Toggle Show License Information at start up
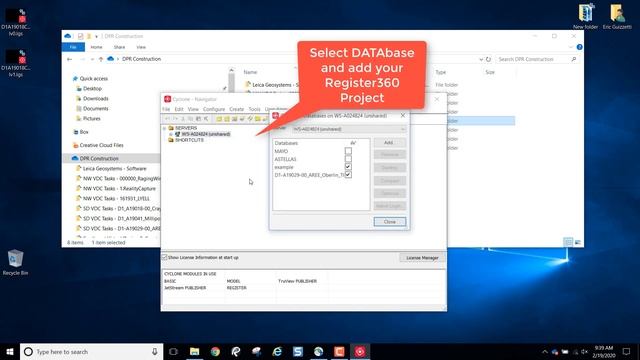Screen dimensions: 640x360 tap(164, 257)
